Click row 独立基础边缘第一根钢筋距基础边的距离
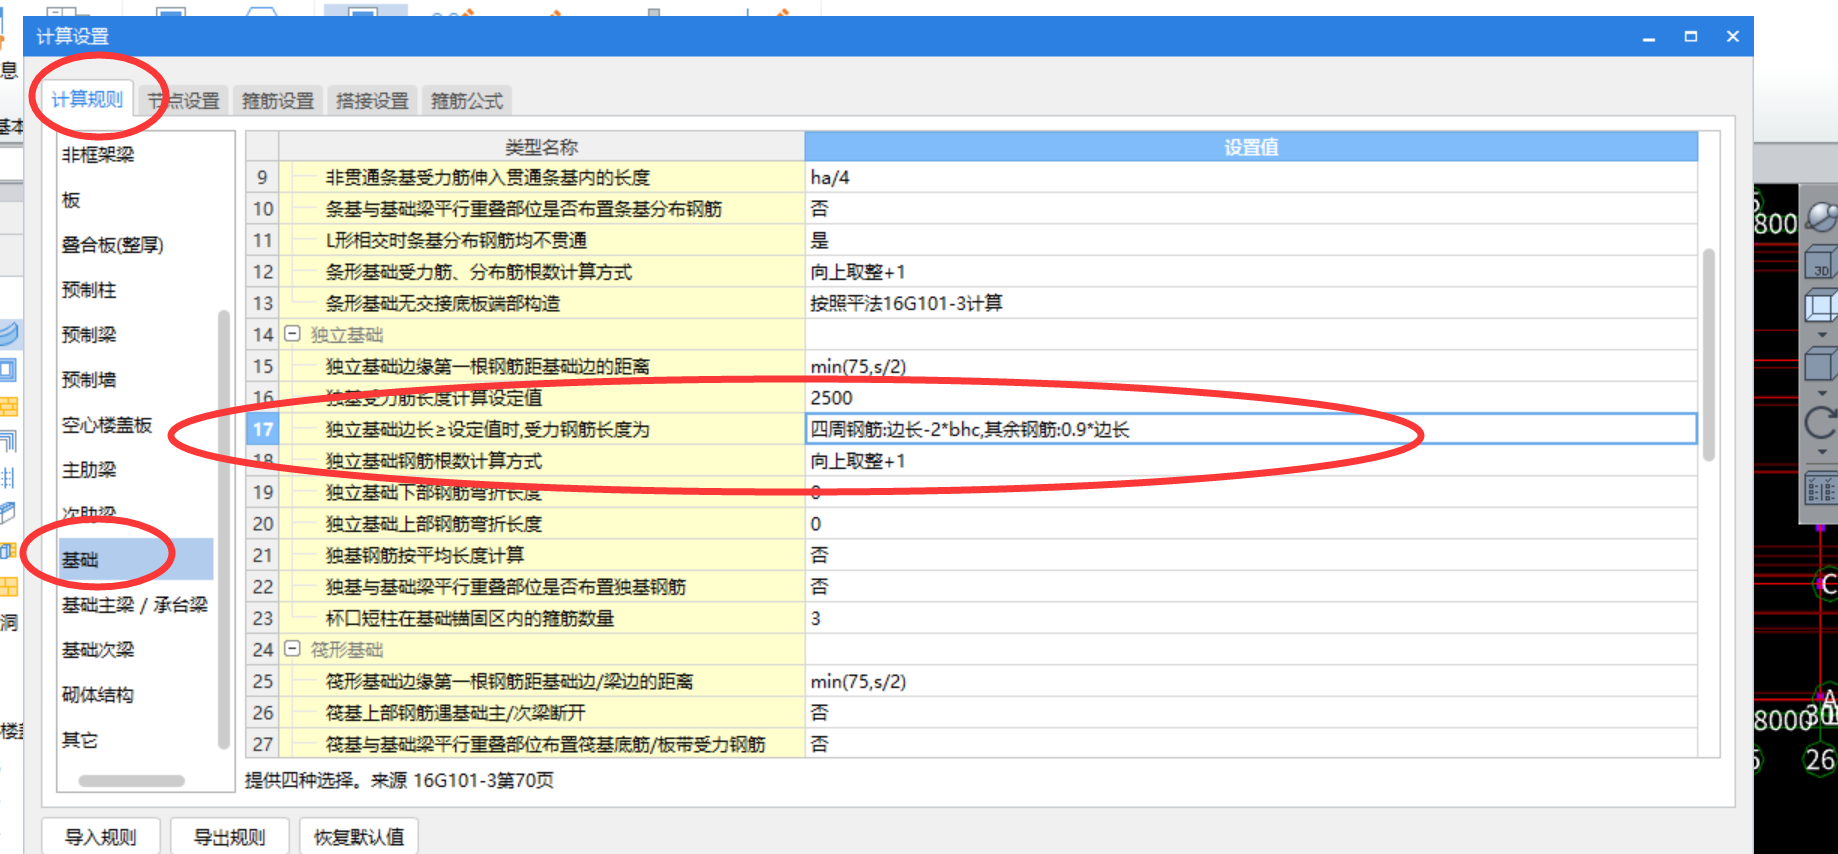This screenshot has height=854, width=1838. tap(541, 366)
